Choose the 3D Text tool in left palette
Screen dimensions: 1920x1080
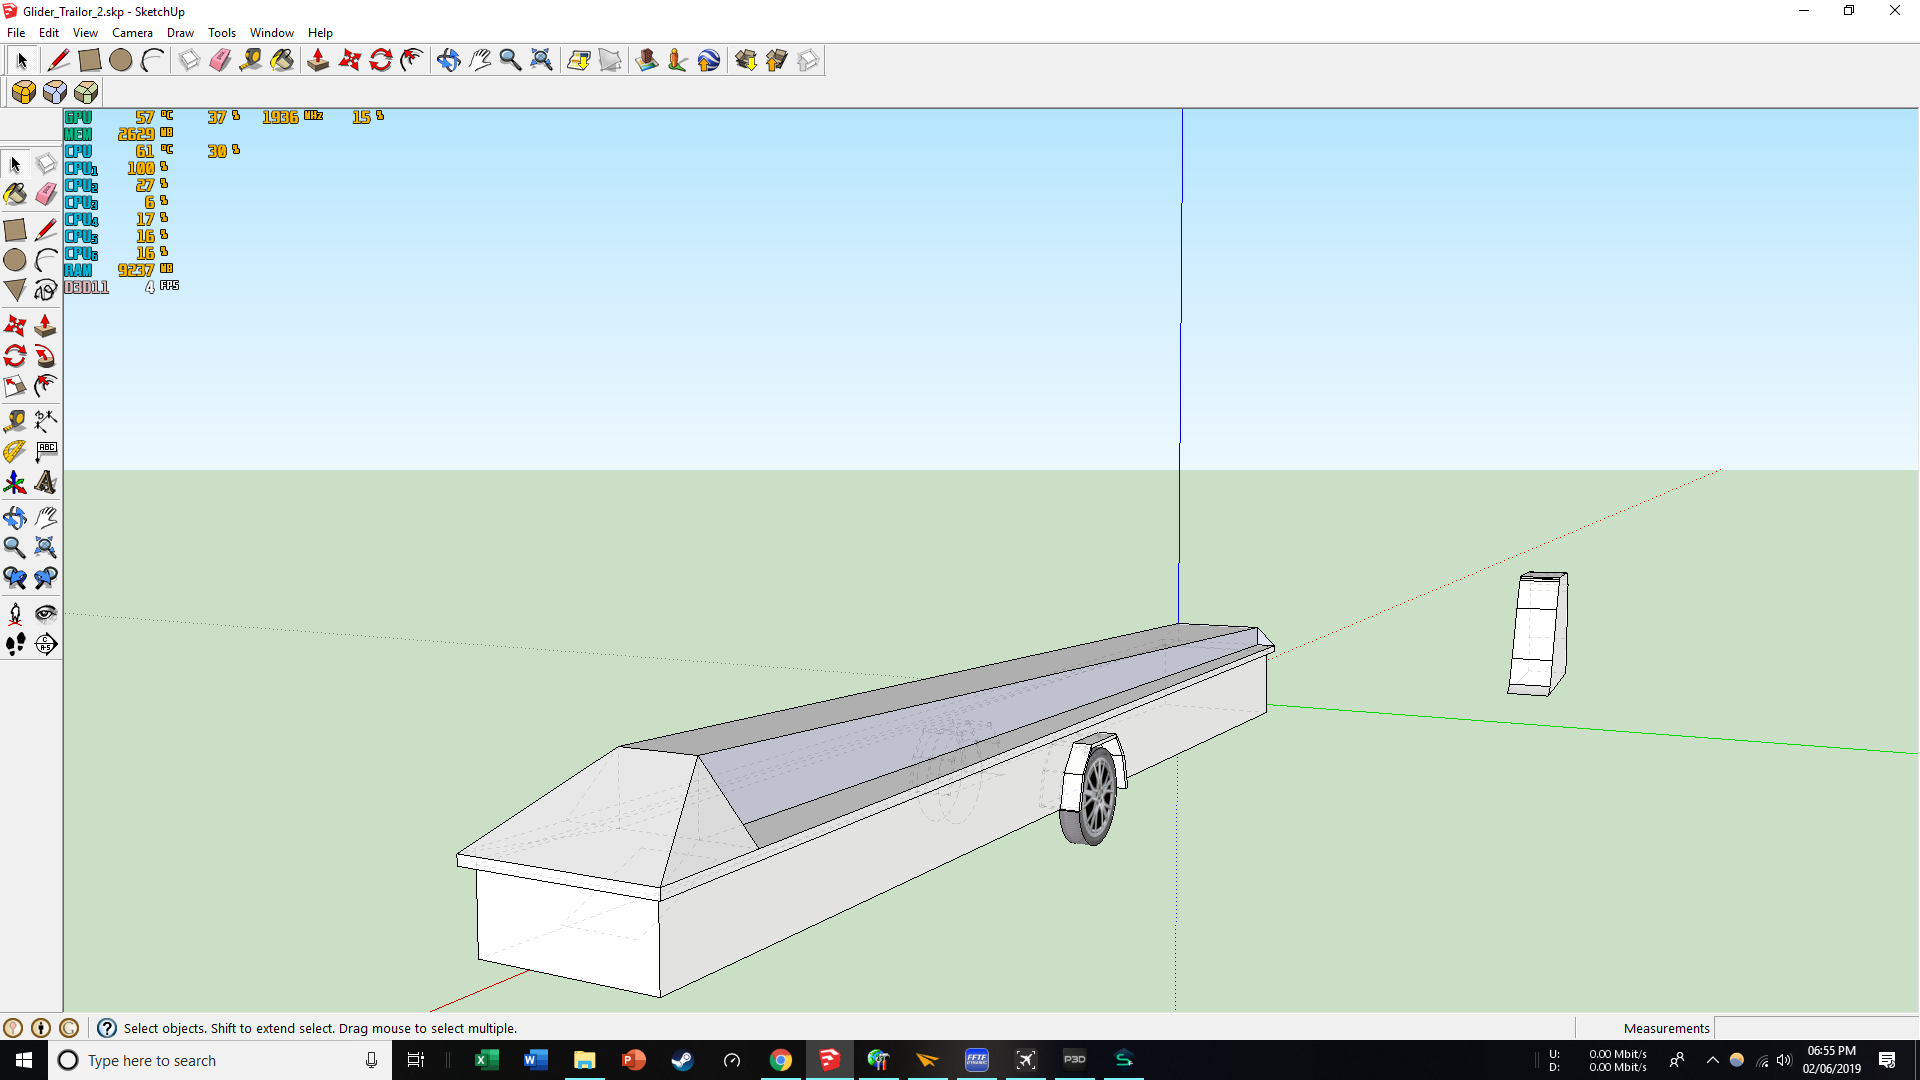click(x=46, y=483)
